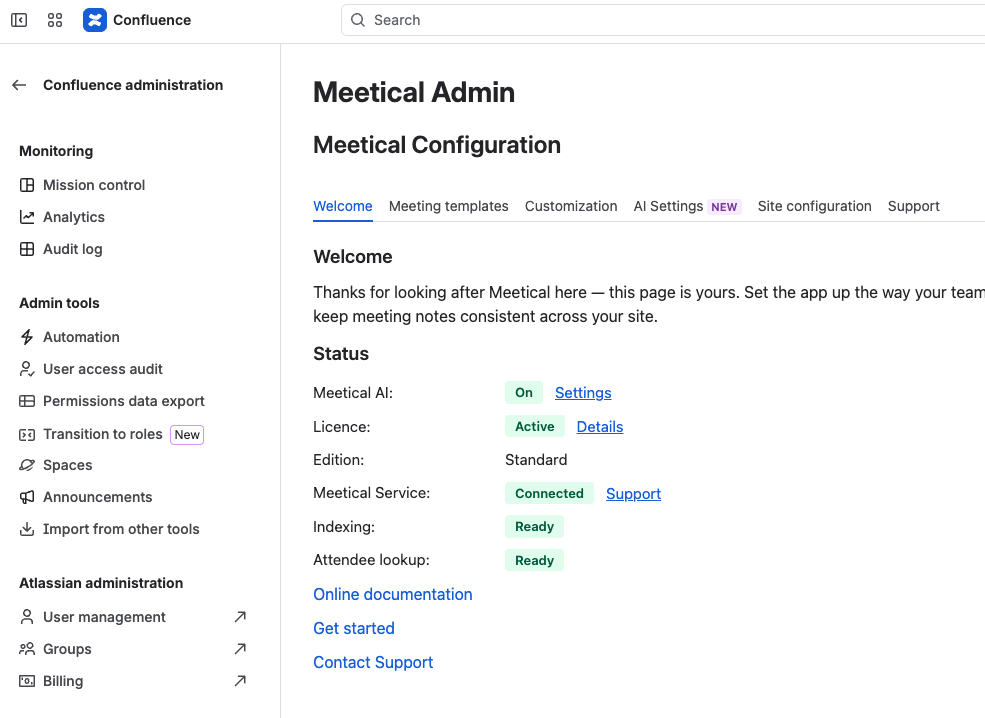Click the User management external arrow
This screenshot has height=718, width=985.
[x=240, y=617]
